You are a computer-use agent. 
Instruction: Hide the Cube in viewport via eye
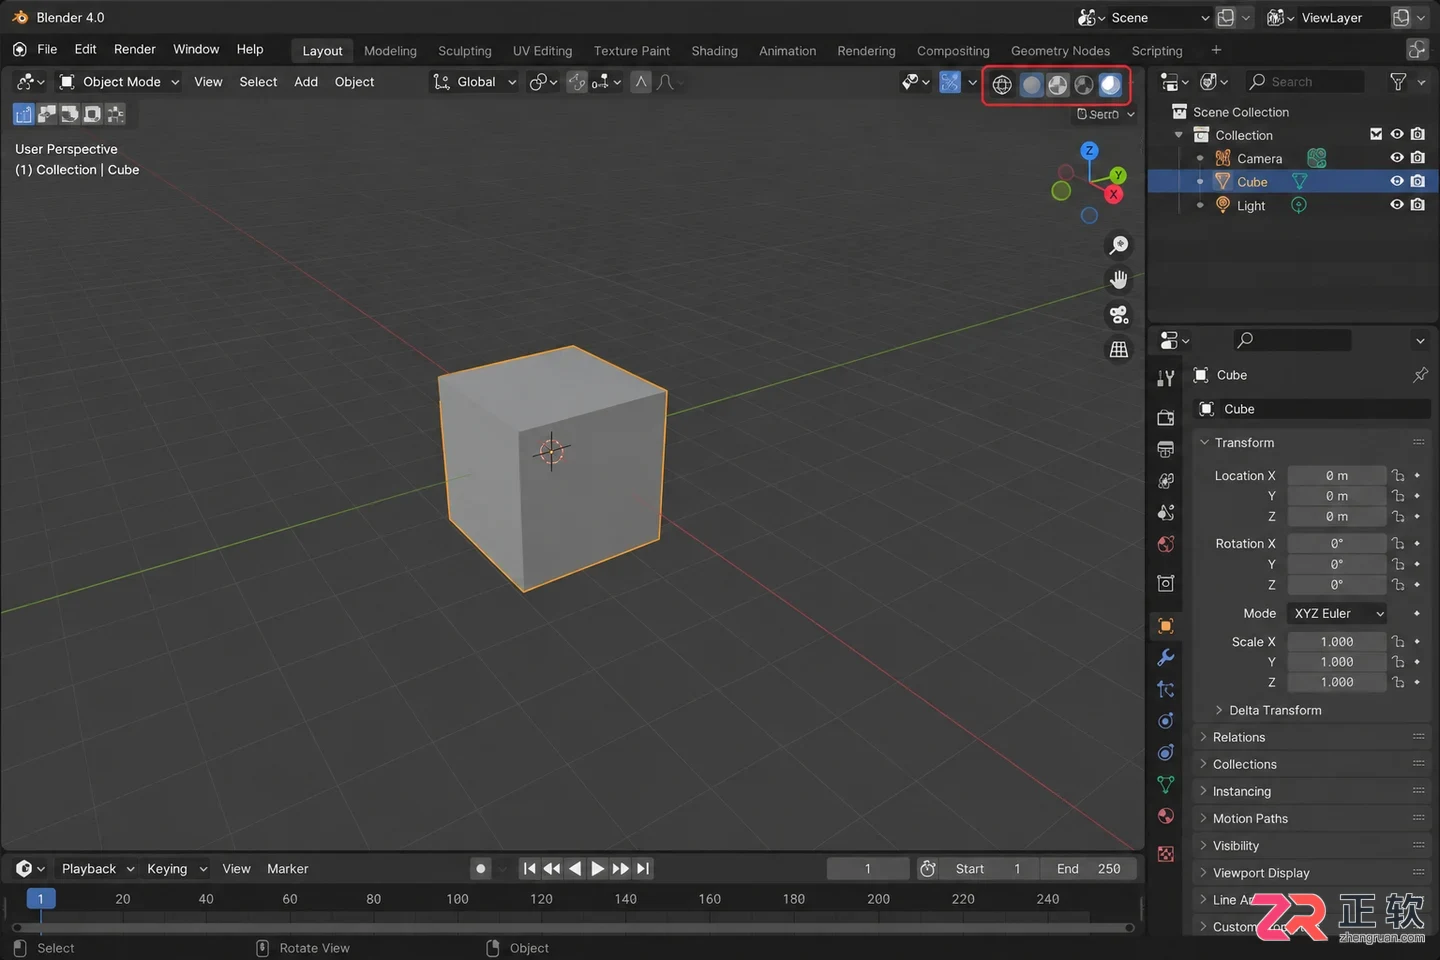tap(1397, 181)
